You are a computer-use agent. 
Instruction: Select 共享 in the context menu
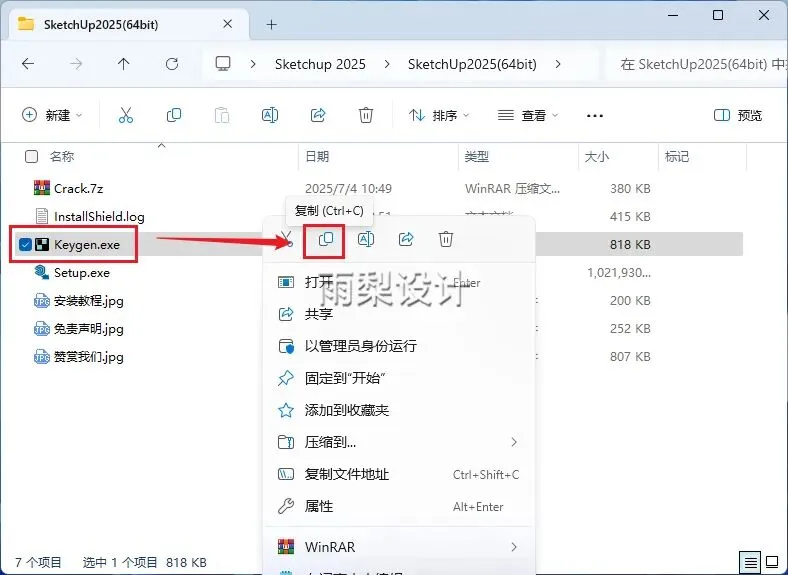399,314
